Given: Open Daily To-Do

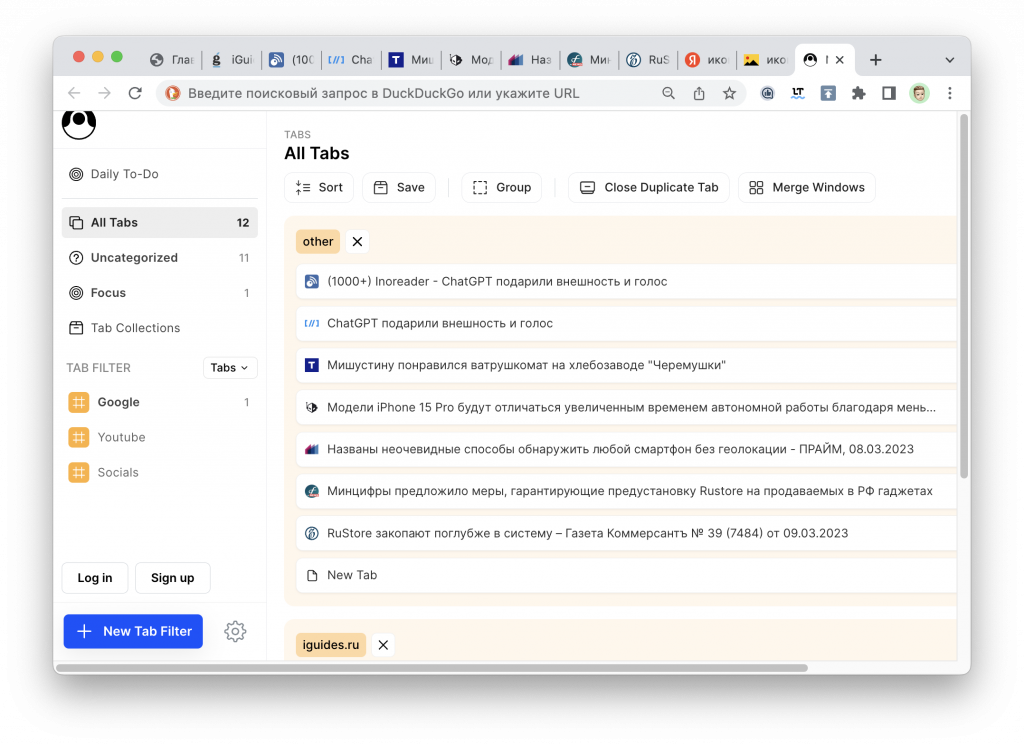Looking at the screenshot, I should coord(160,174).
